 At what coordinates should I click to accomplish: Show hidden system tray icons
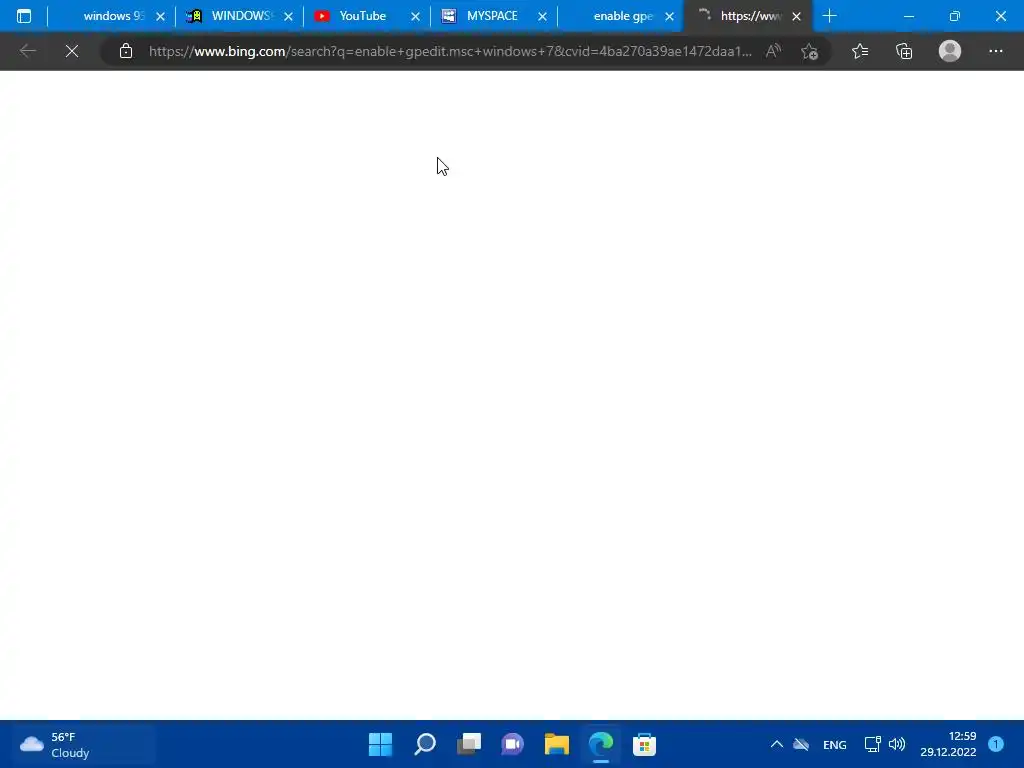pos(776,744)
